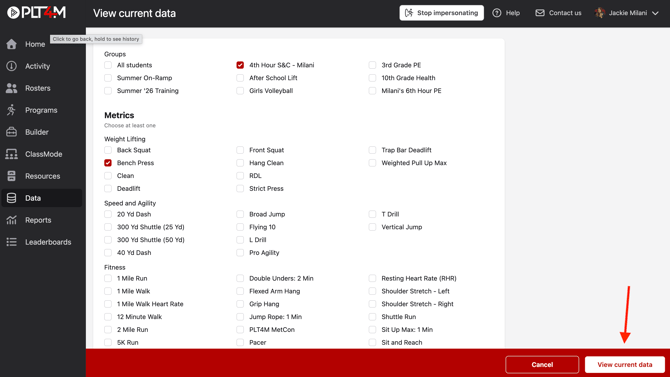Click the Home house icon
Viewport: 670px width, 377px height.
coord(12,44)
